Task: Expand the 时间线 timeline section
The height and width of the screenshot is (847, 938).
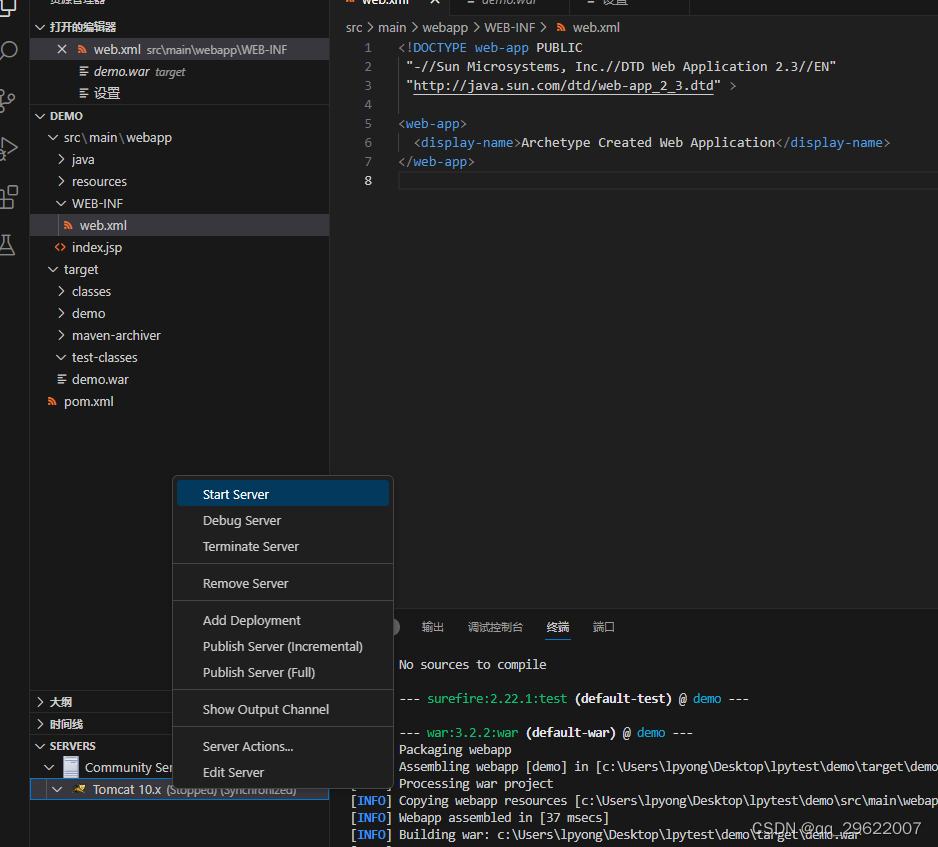Action: pyautogui.click(x=41, y=724)
